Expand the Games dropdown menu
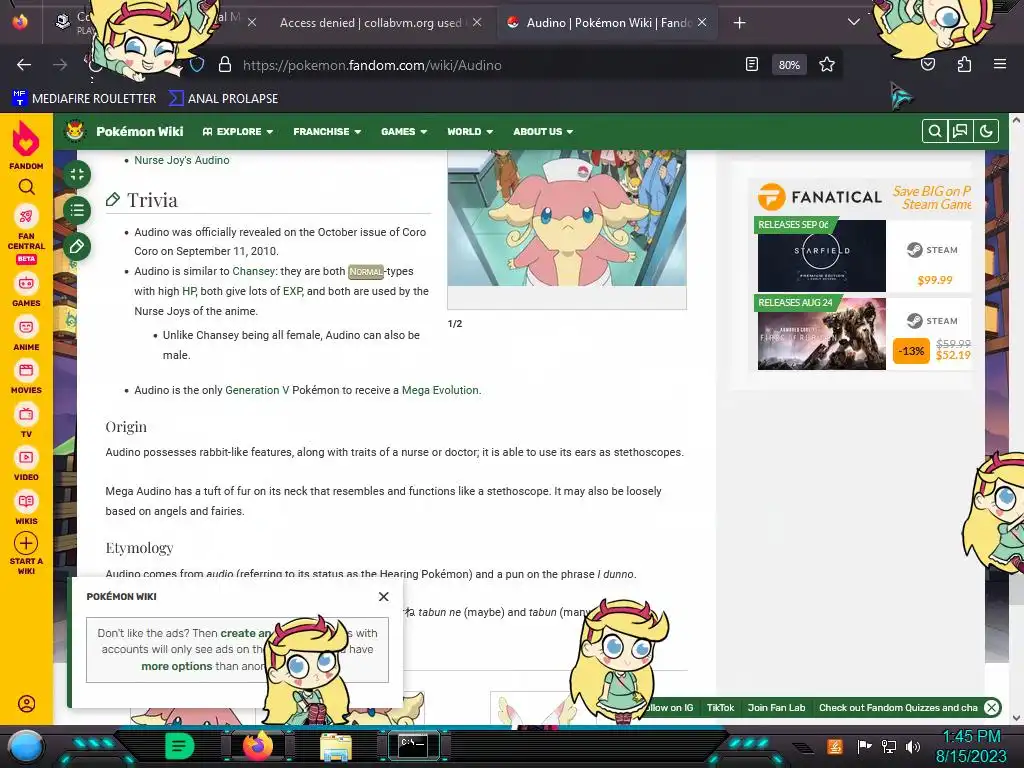 tap(404, 131)
